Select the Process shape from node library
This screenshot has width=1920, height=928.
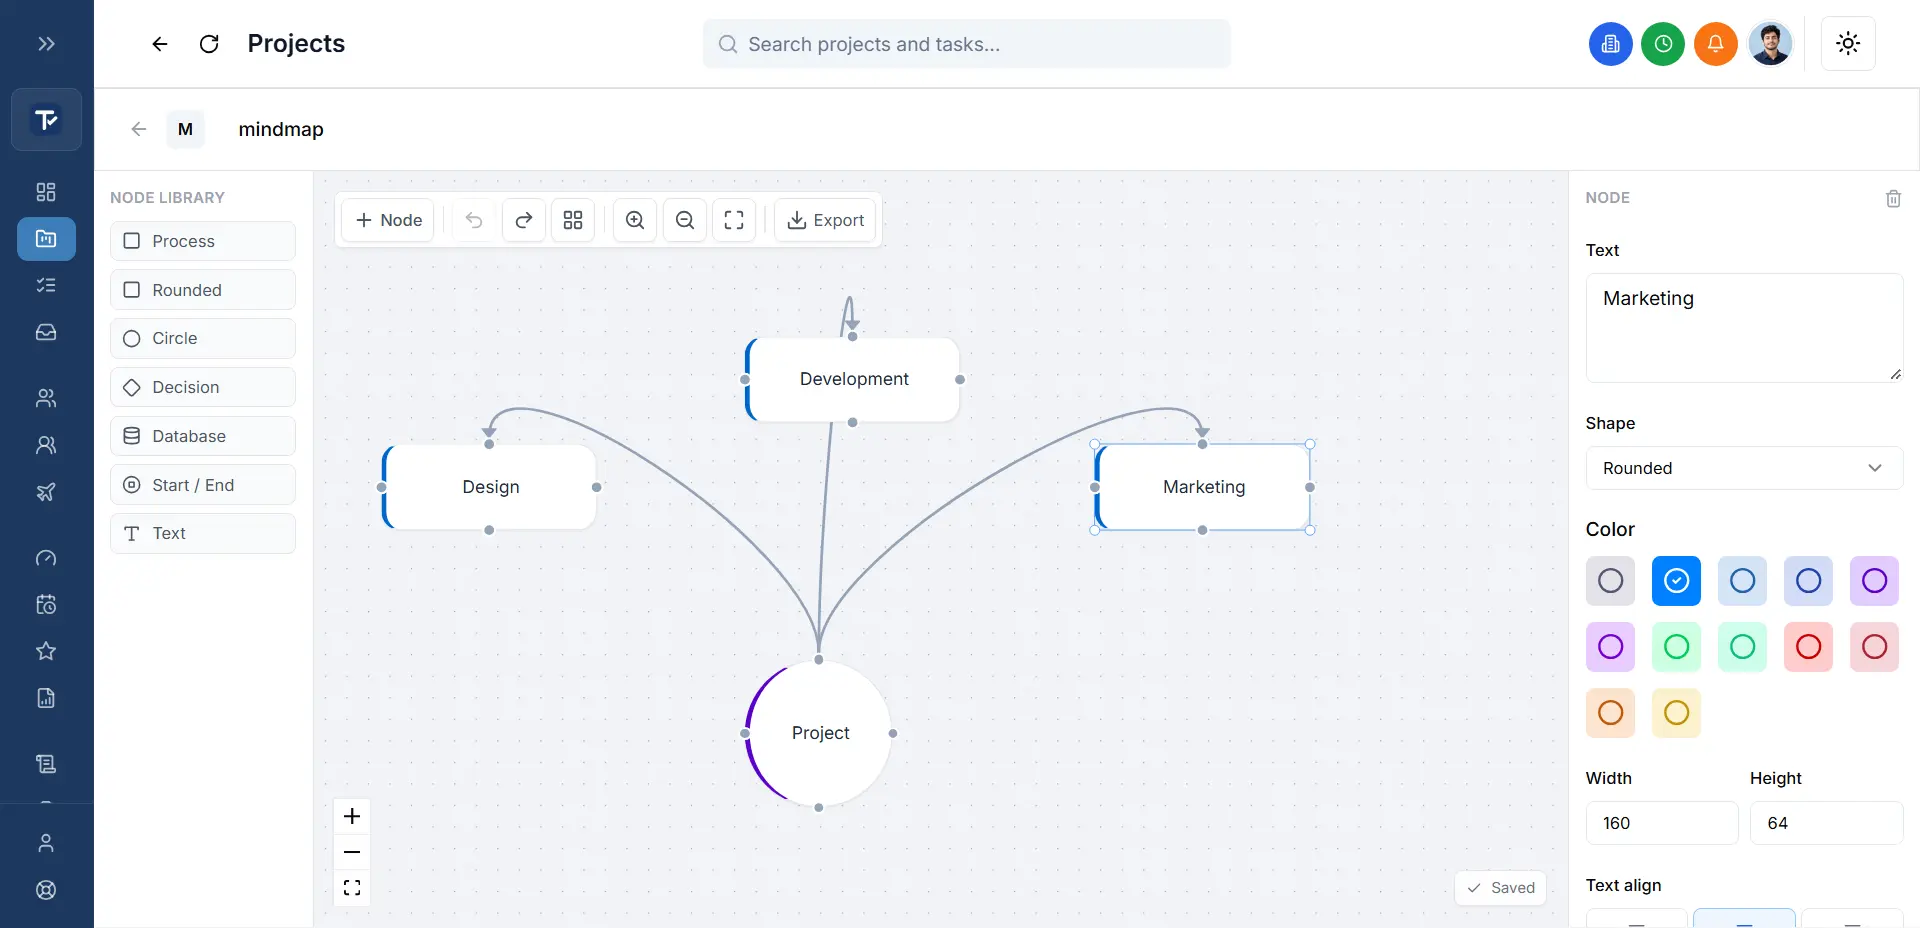pyautogui.click(x=203, y=241)
